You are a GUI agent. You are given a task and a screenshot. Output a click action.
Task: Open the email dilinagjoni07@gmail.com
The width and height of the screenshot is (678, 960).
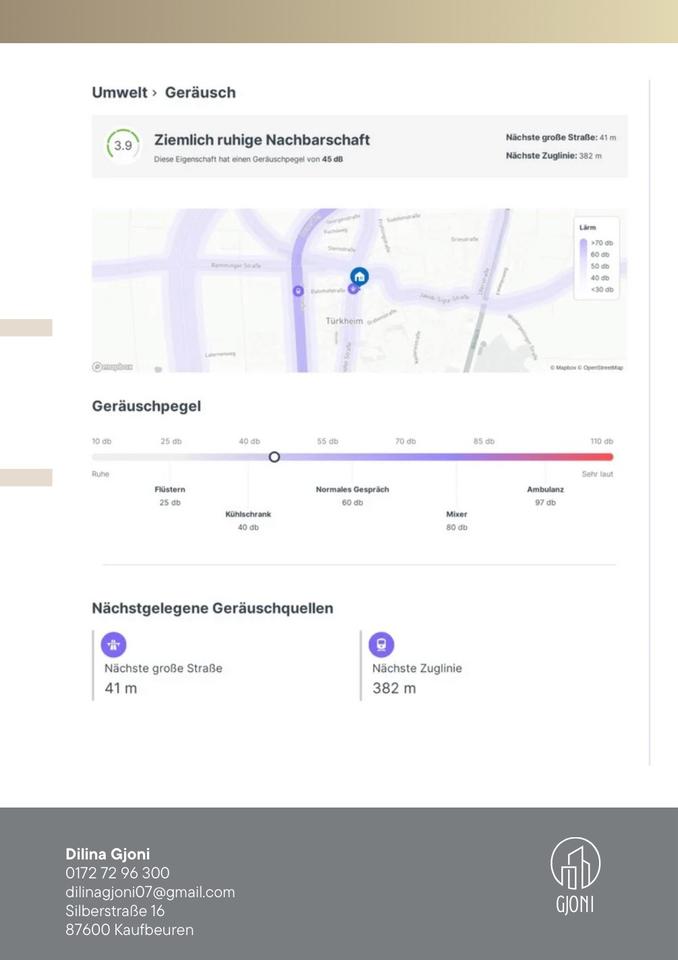(x=150, y=892)
